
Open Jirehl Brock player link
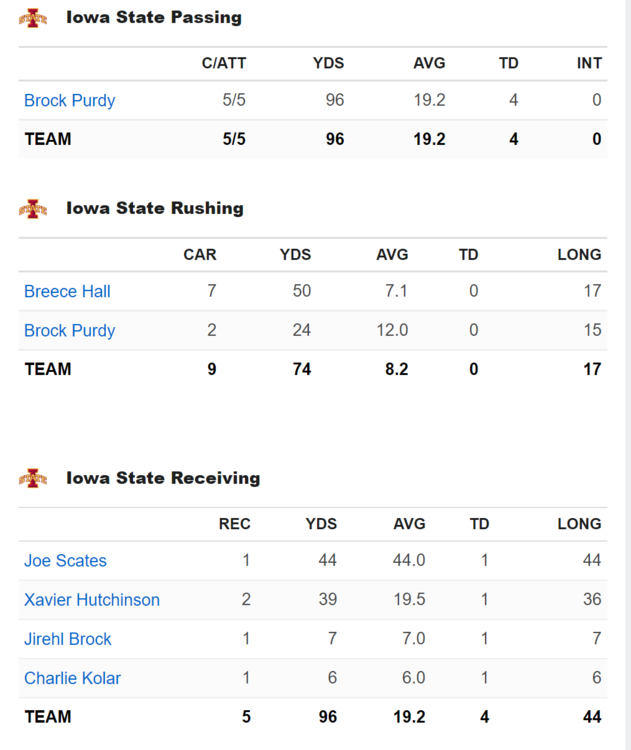point(67,639)
